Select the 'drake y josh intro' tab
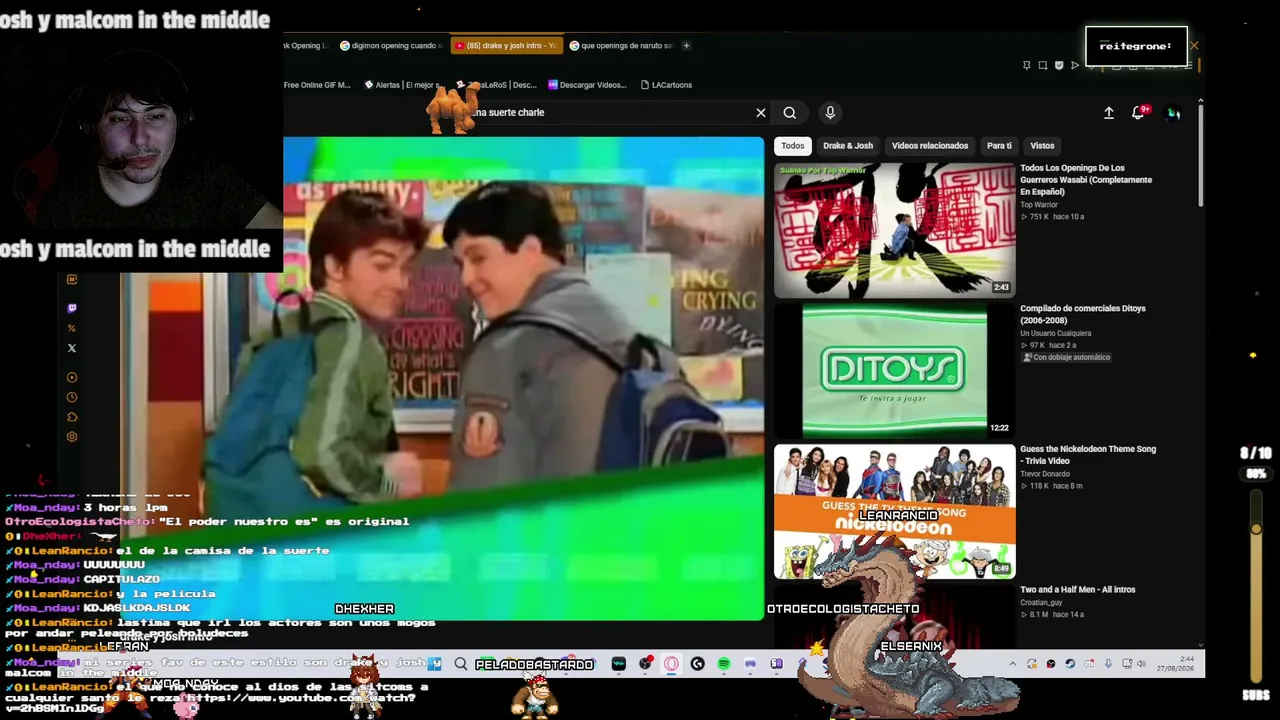1280x720 pixels. point(506,45)
